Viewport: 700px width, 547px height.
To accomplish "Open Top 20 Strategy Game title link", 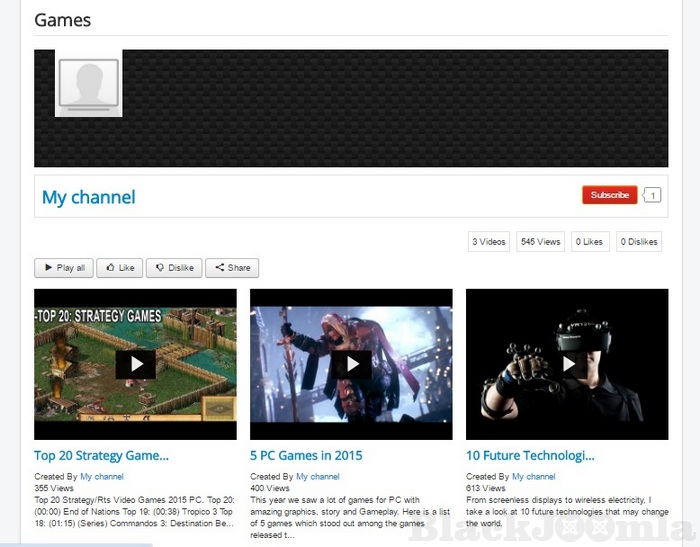I will click(x=101, y=455).
